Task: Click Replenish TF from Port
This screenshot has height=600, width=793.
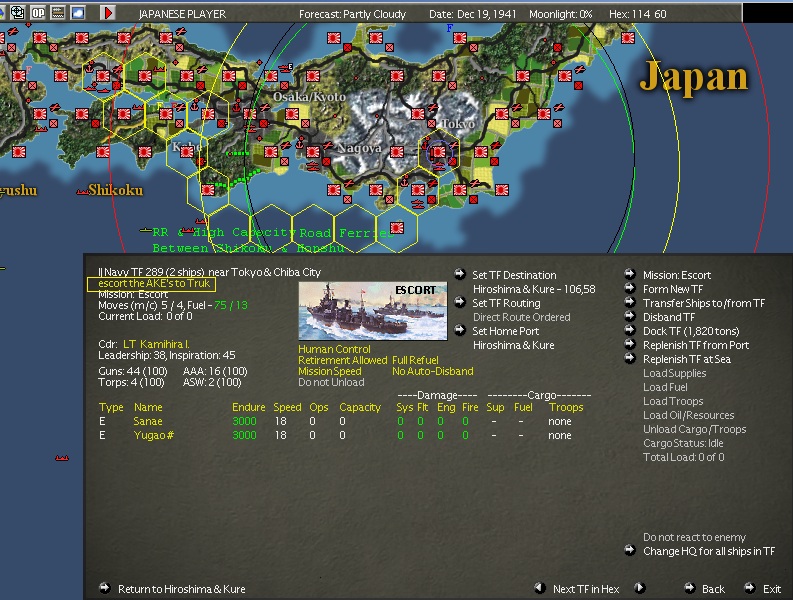Action: [x=696, y=345]
